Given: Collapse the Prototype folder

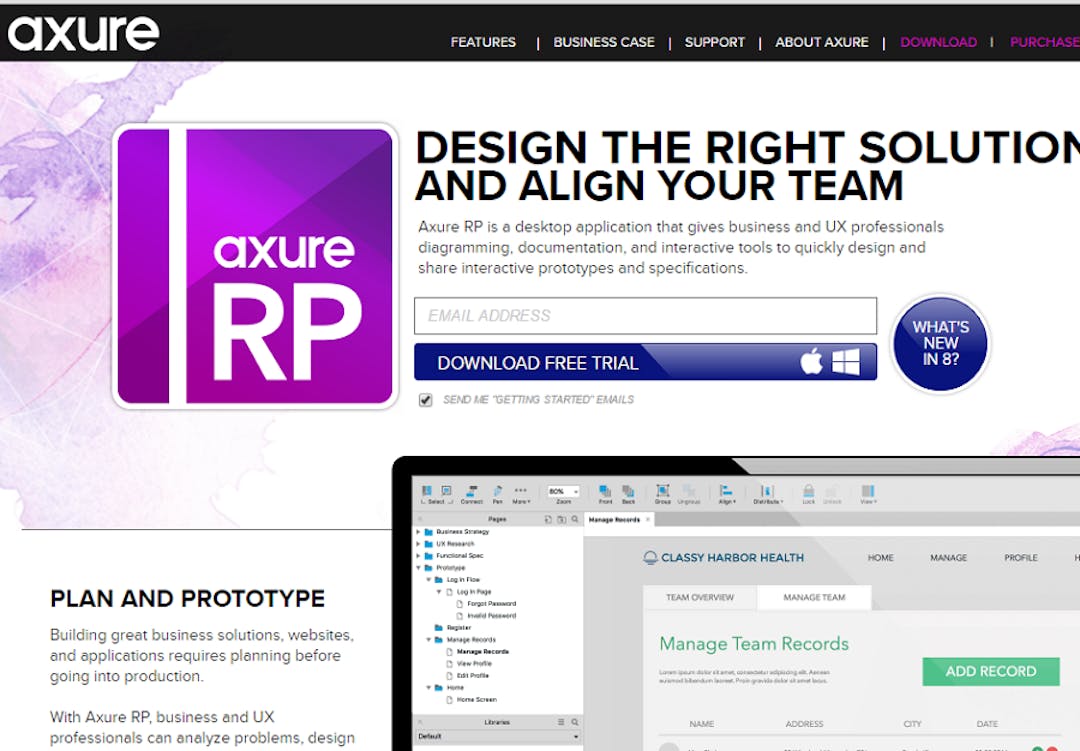Looking at the screenshot, I should 417,568.
